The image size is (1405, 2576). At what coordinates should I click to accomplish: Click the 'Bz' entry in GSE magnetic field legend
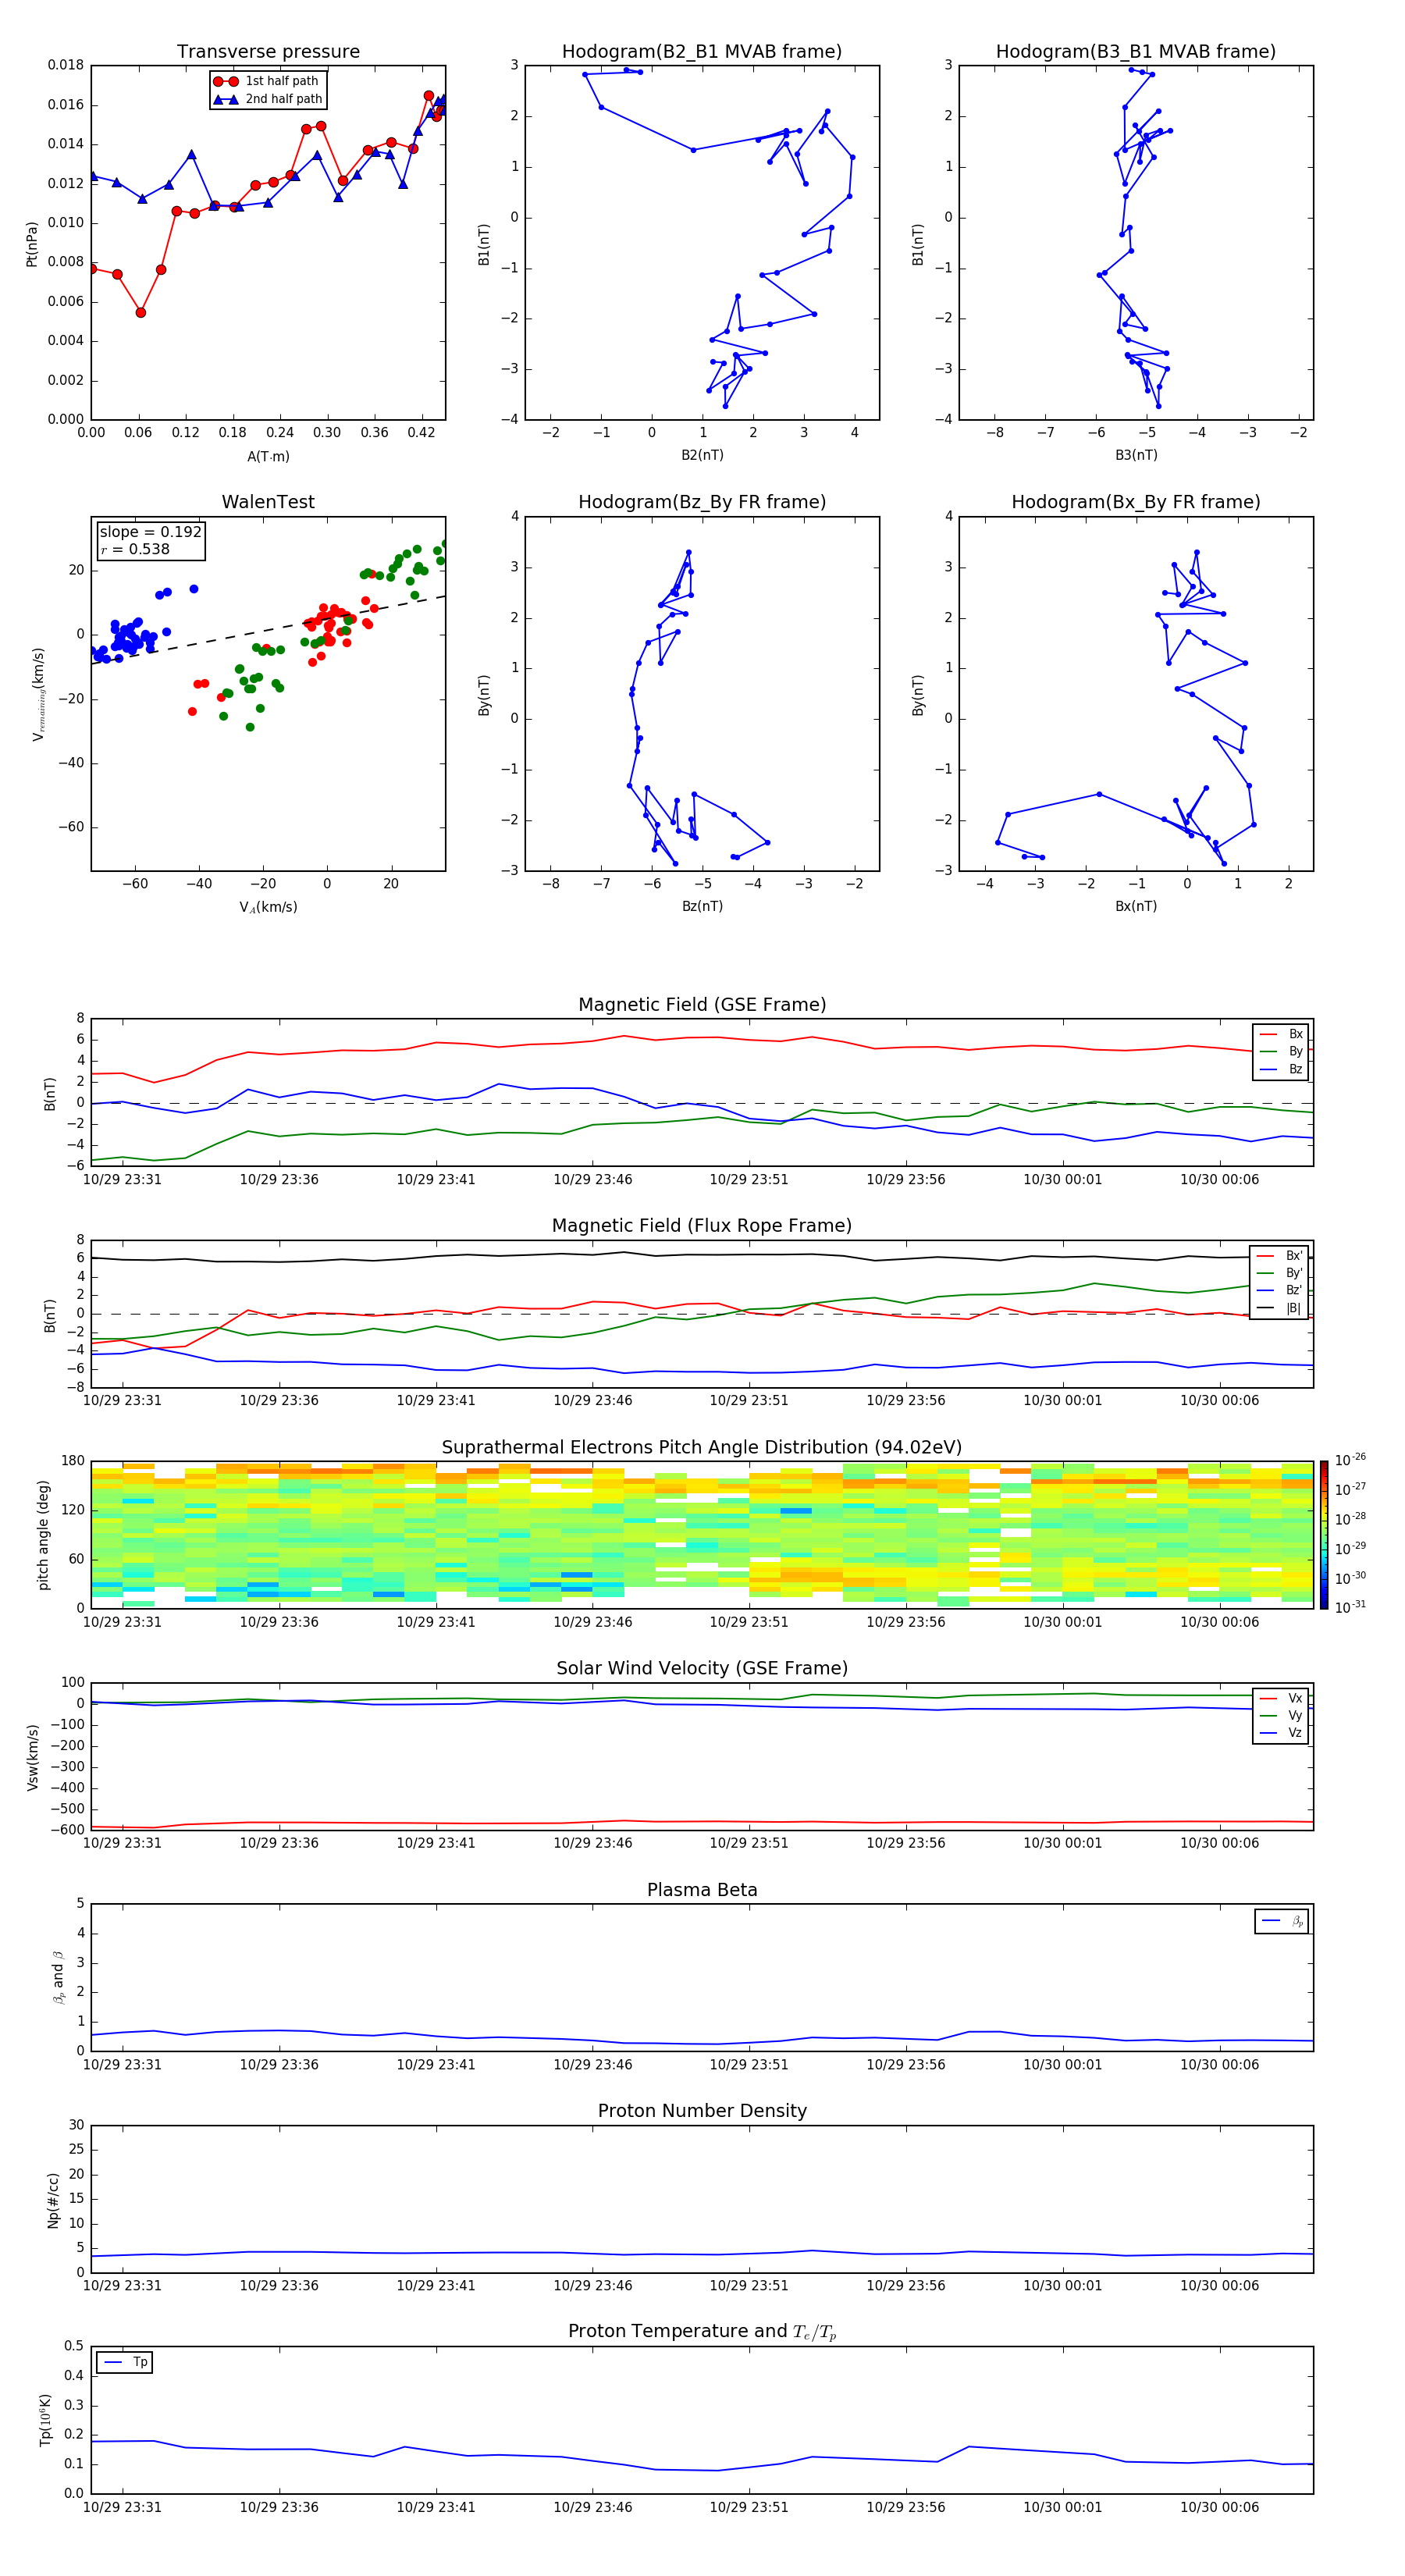1281,1069
